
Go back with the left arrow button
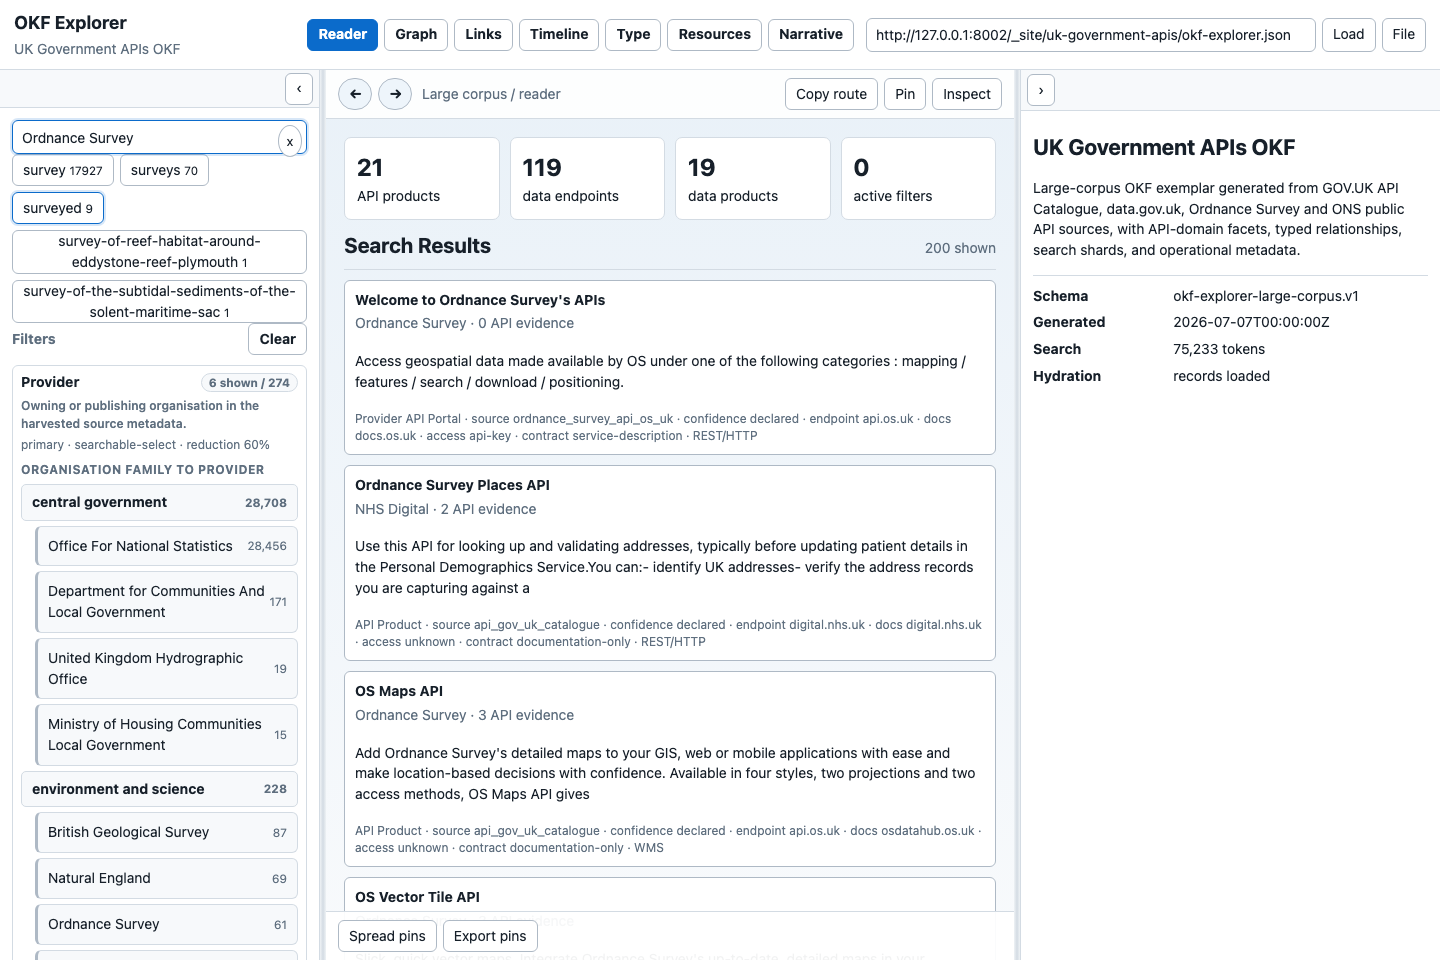[355, 94]
